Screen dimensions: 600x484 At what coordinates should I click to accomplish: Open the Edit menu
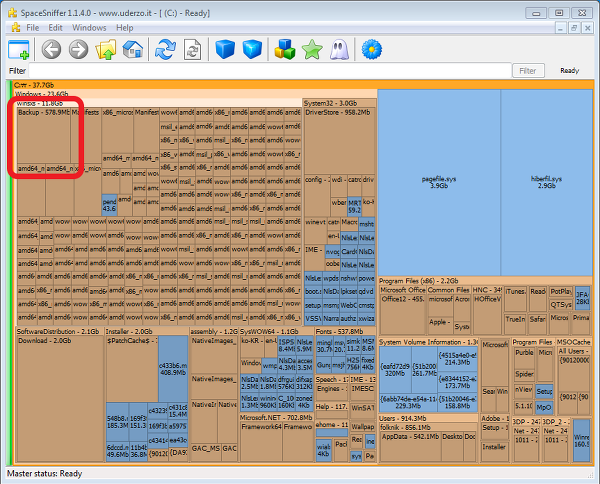point(55,28)
